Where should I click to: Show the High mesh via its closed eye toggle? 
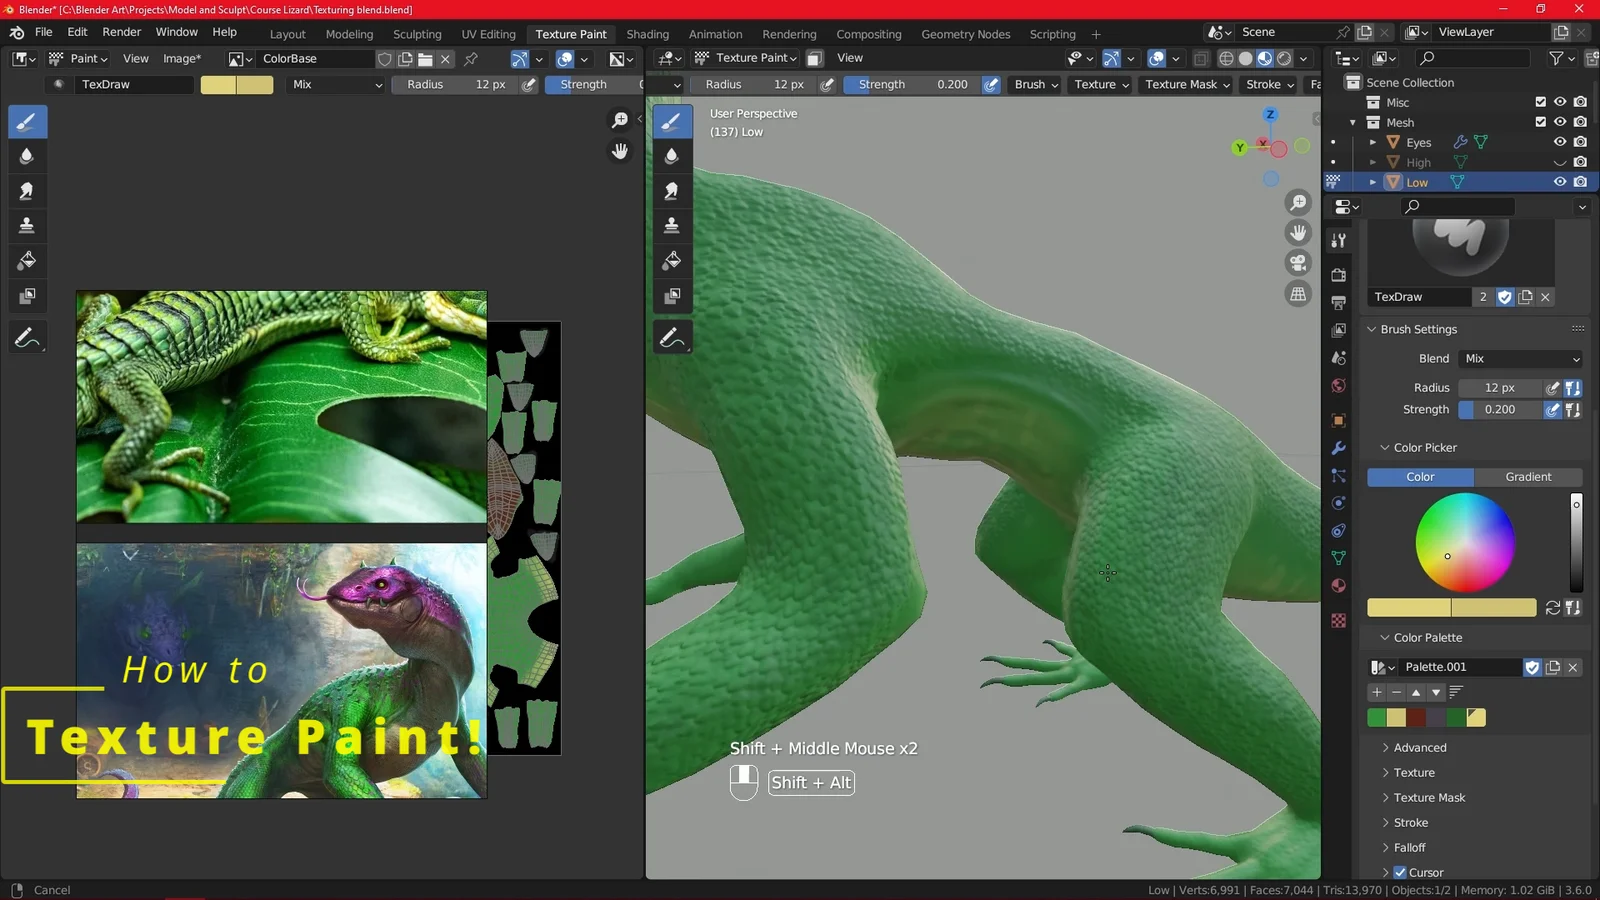(1560, 161)
